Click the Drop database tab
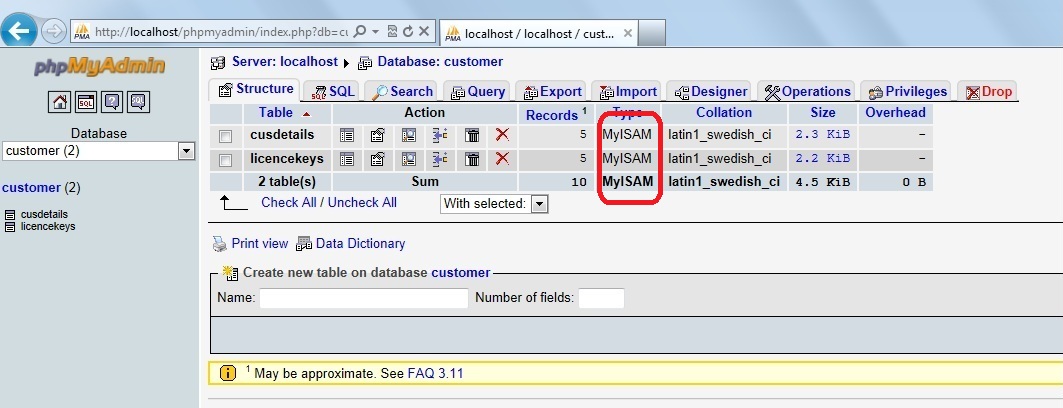 (988, 91)
